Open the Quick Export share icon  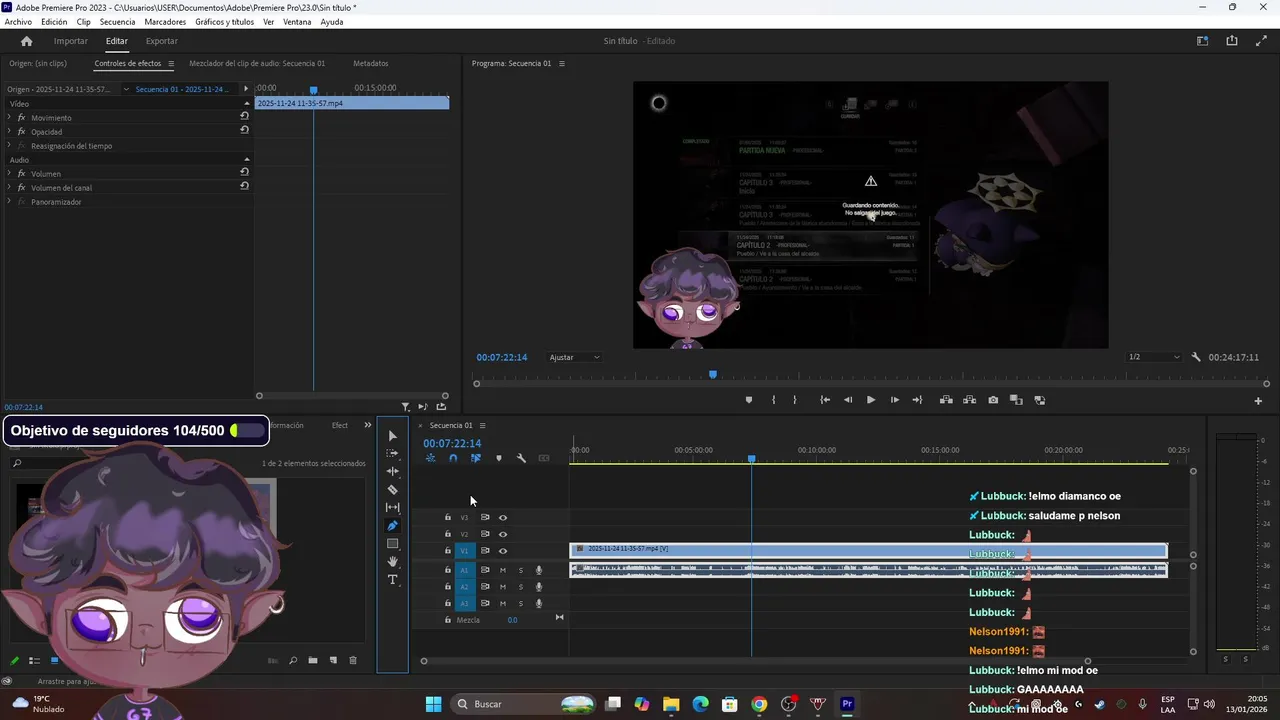pos(1232,41)
